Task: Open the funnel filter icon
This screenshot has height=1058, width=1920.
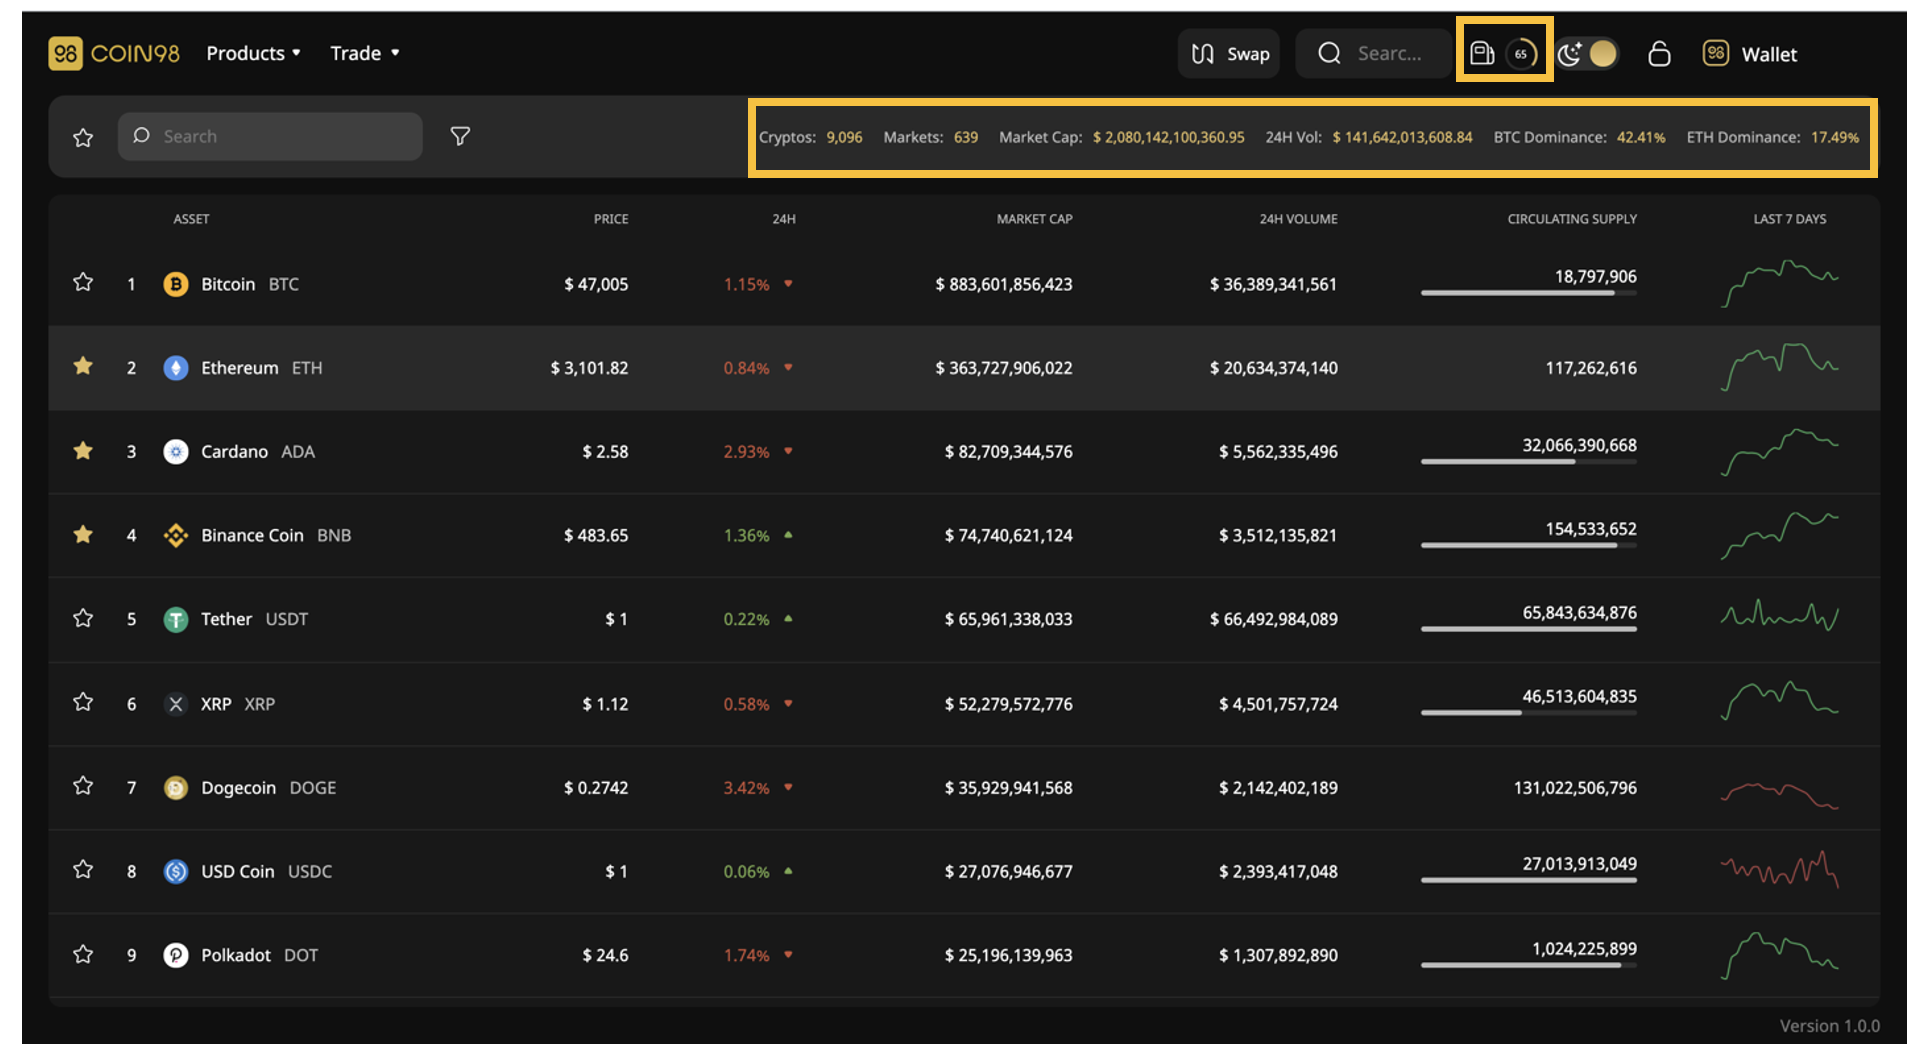Action: pyautogui.click(x=460, y=136)
